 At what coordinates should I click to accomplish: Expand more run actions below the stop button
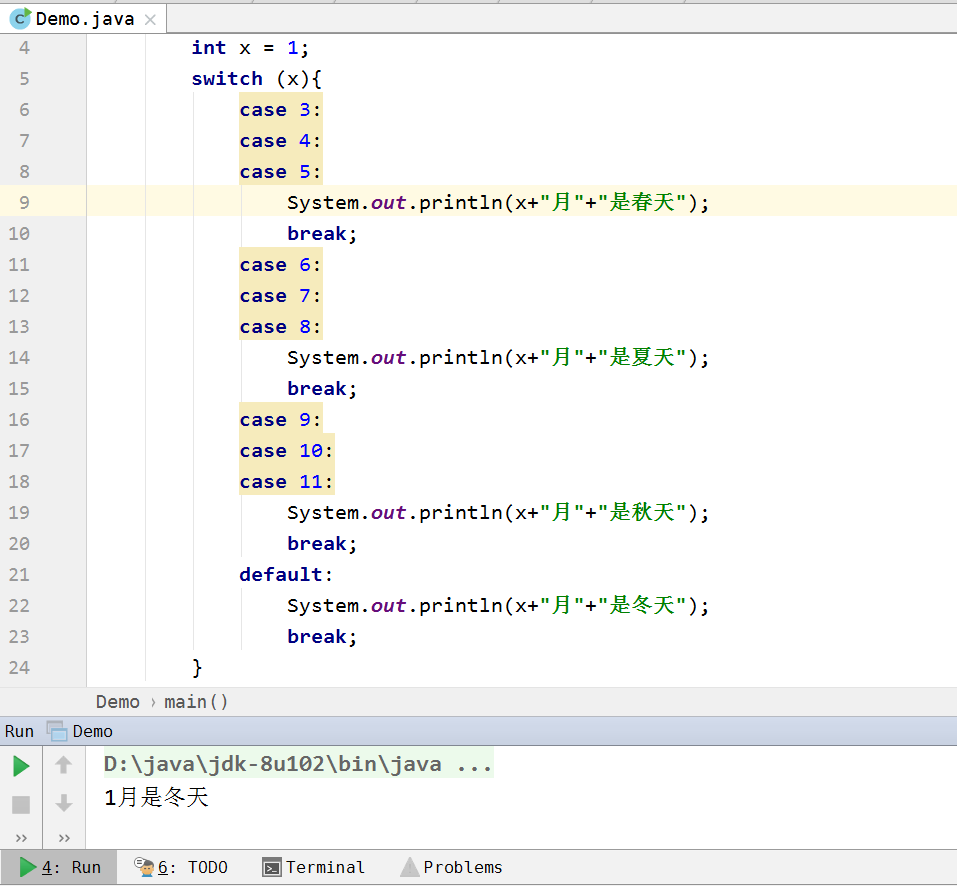tap(21, 838)
